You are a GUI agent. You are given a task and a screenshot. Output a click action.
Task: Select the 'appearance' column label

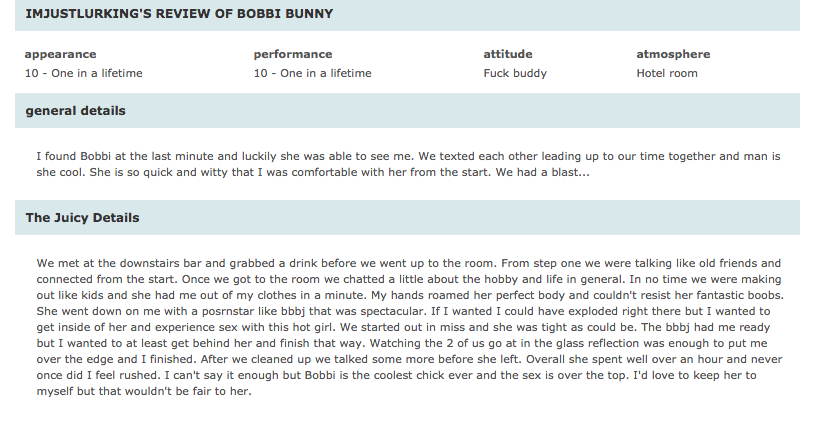60,54
